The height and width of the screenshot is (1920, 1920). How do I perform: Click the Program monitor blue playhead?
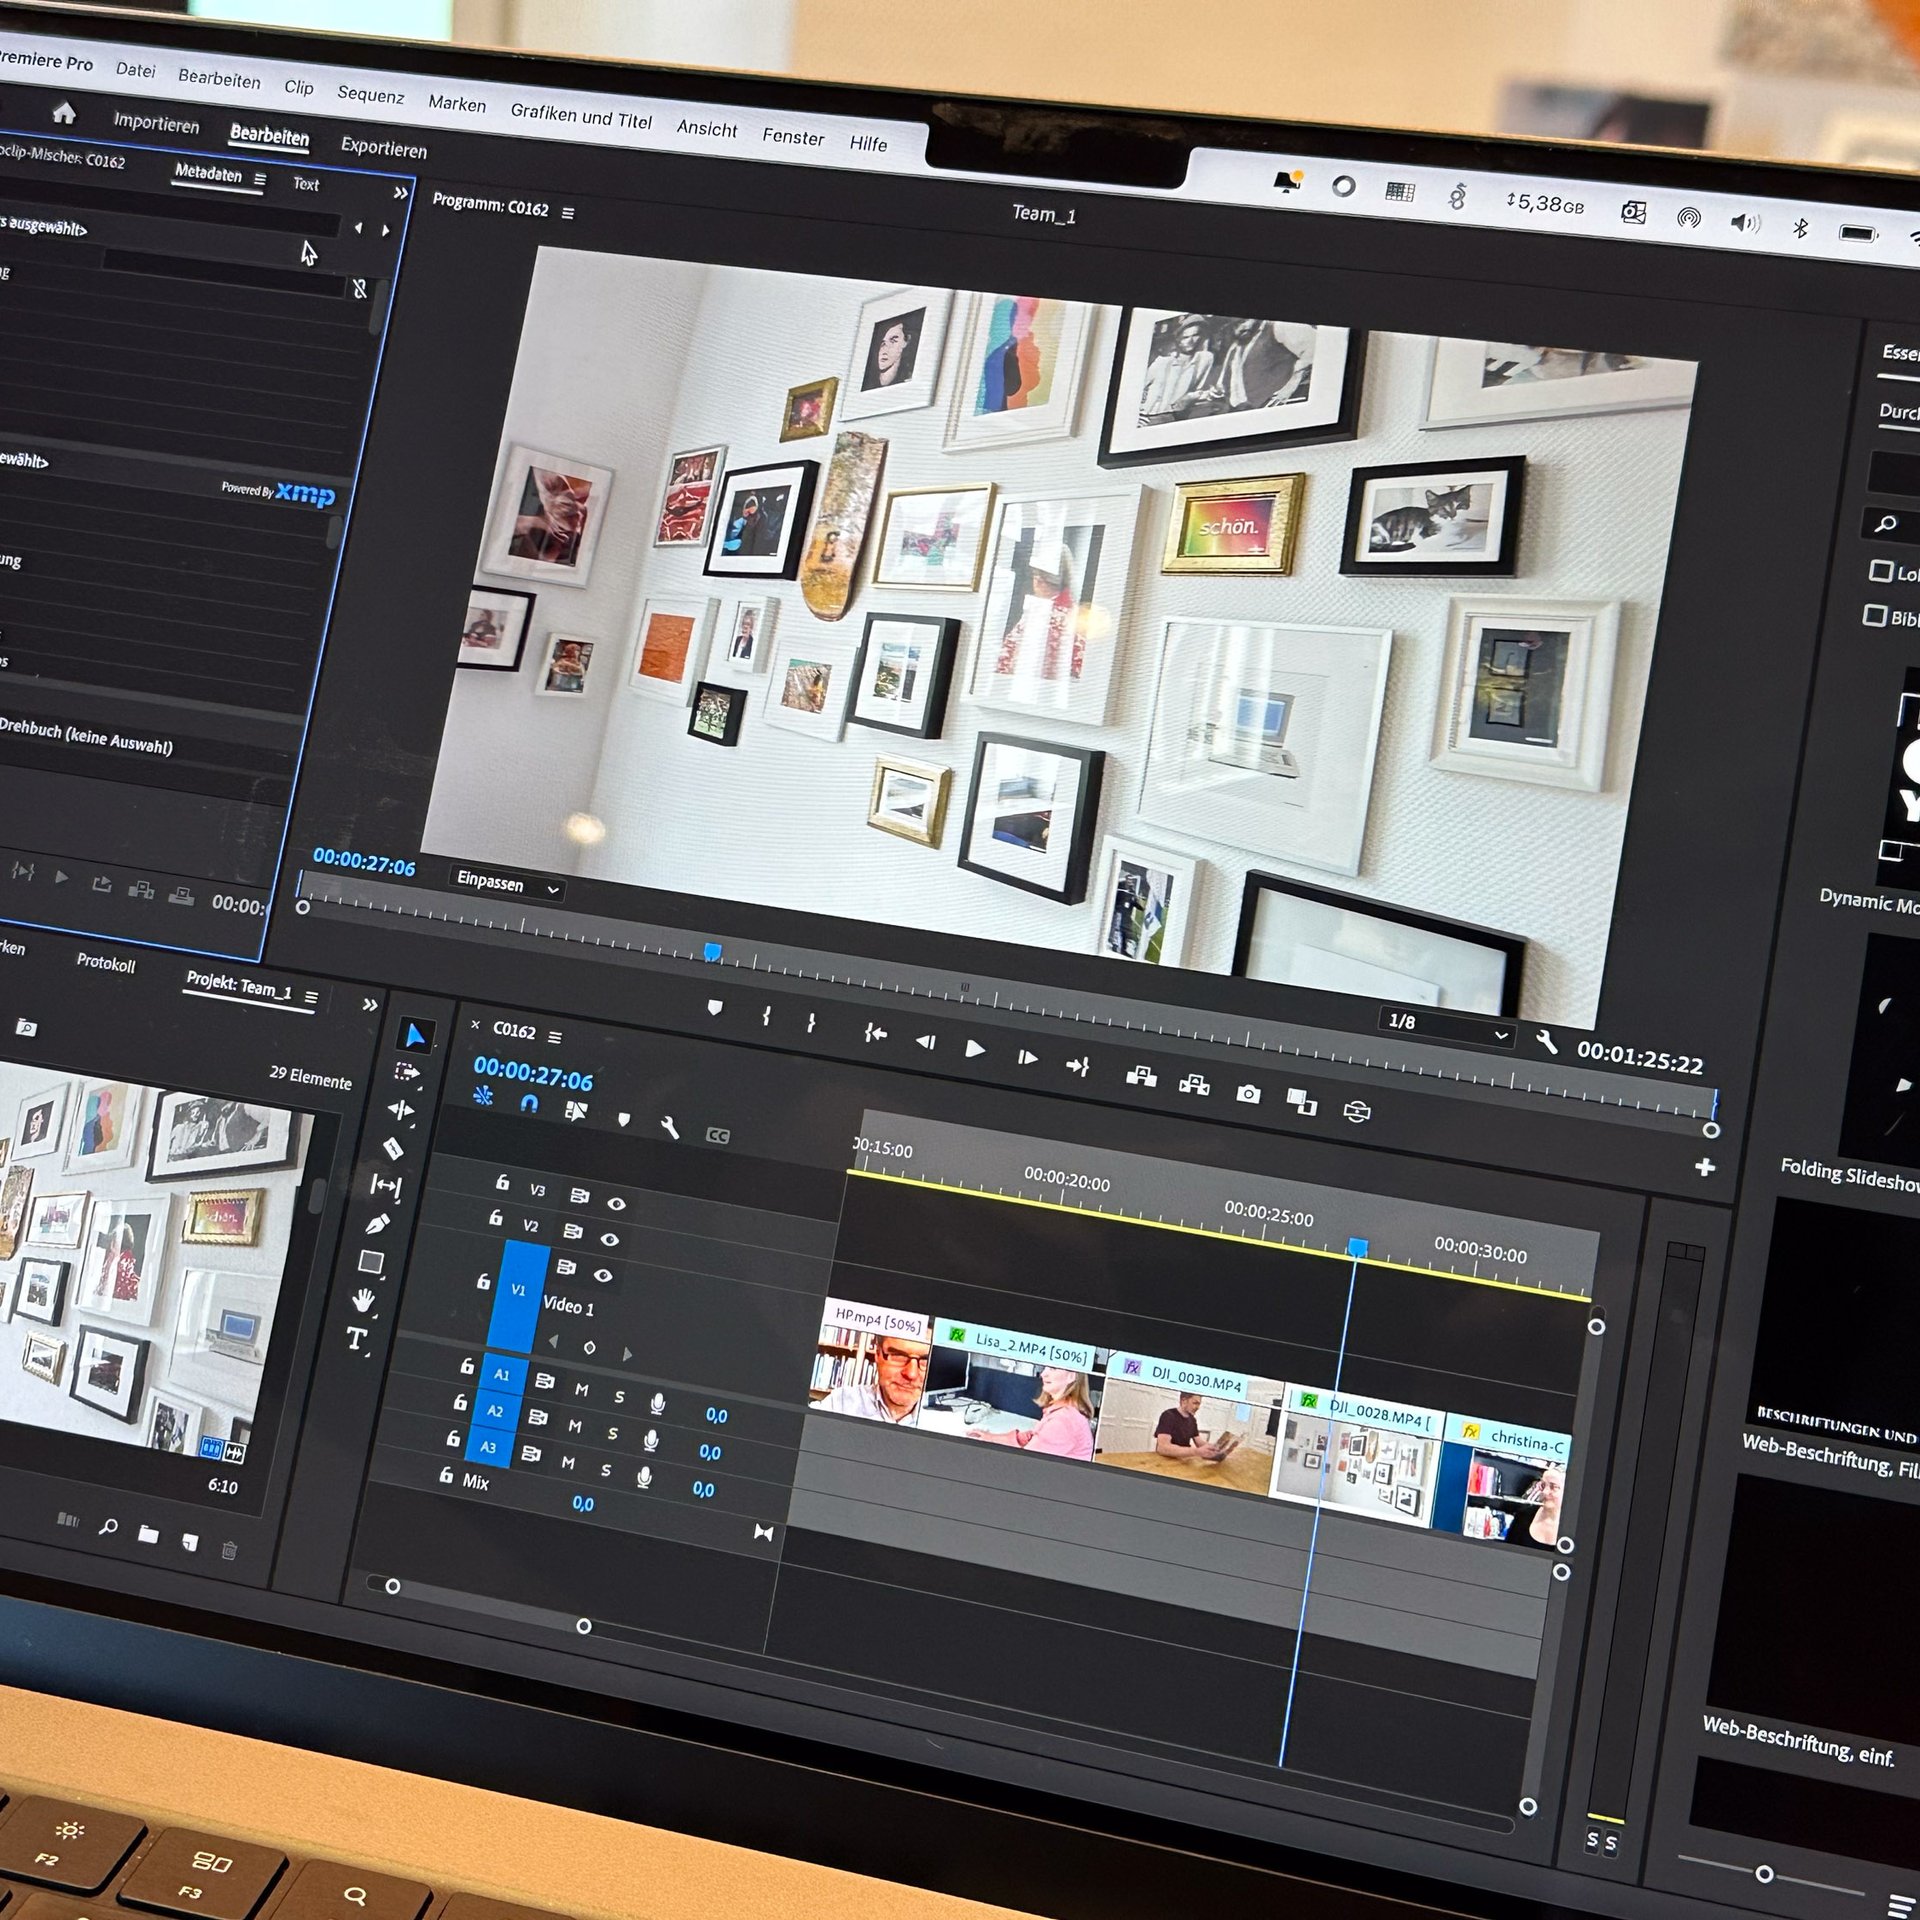pos(712,952)
